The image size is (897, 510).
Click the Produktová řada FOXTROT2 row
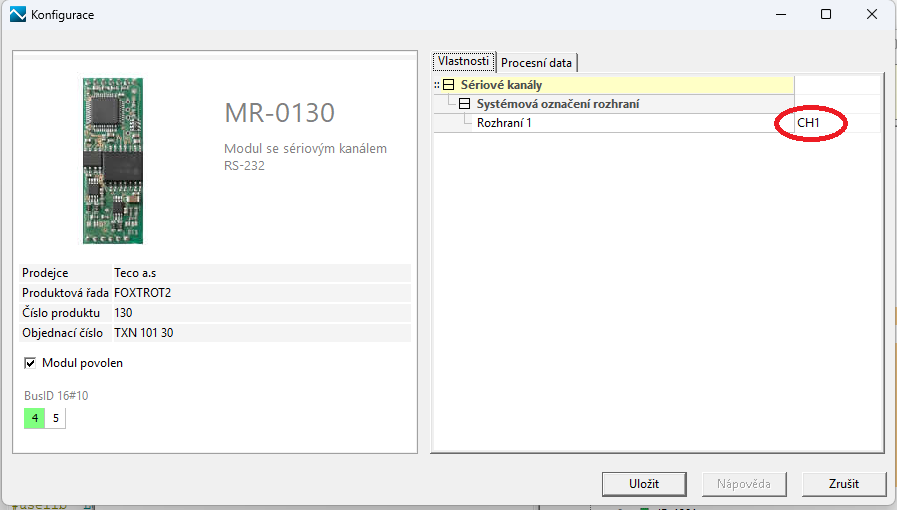coord(215,293)
